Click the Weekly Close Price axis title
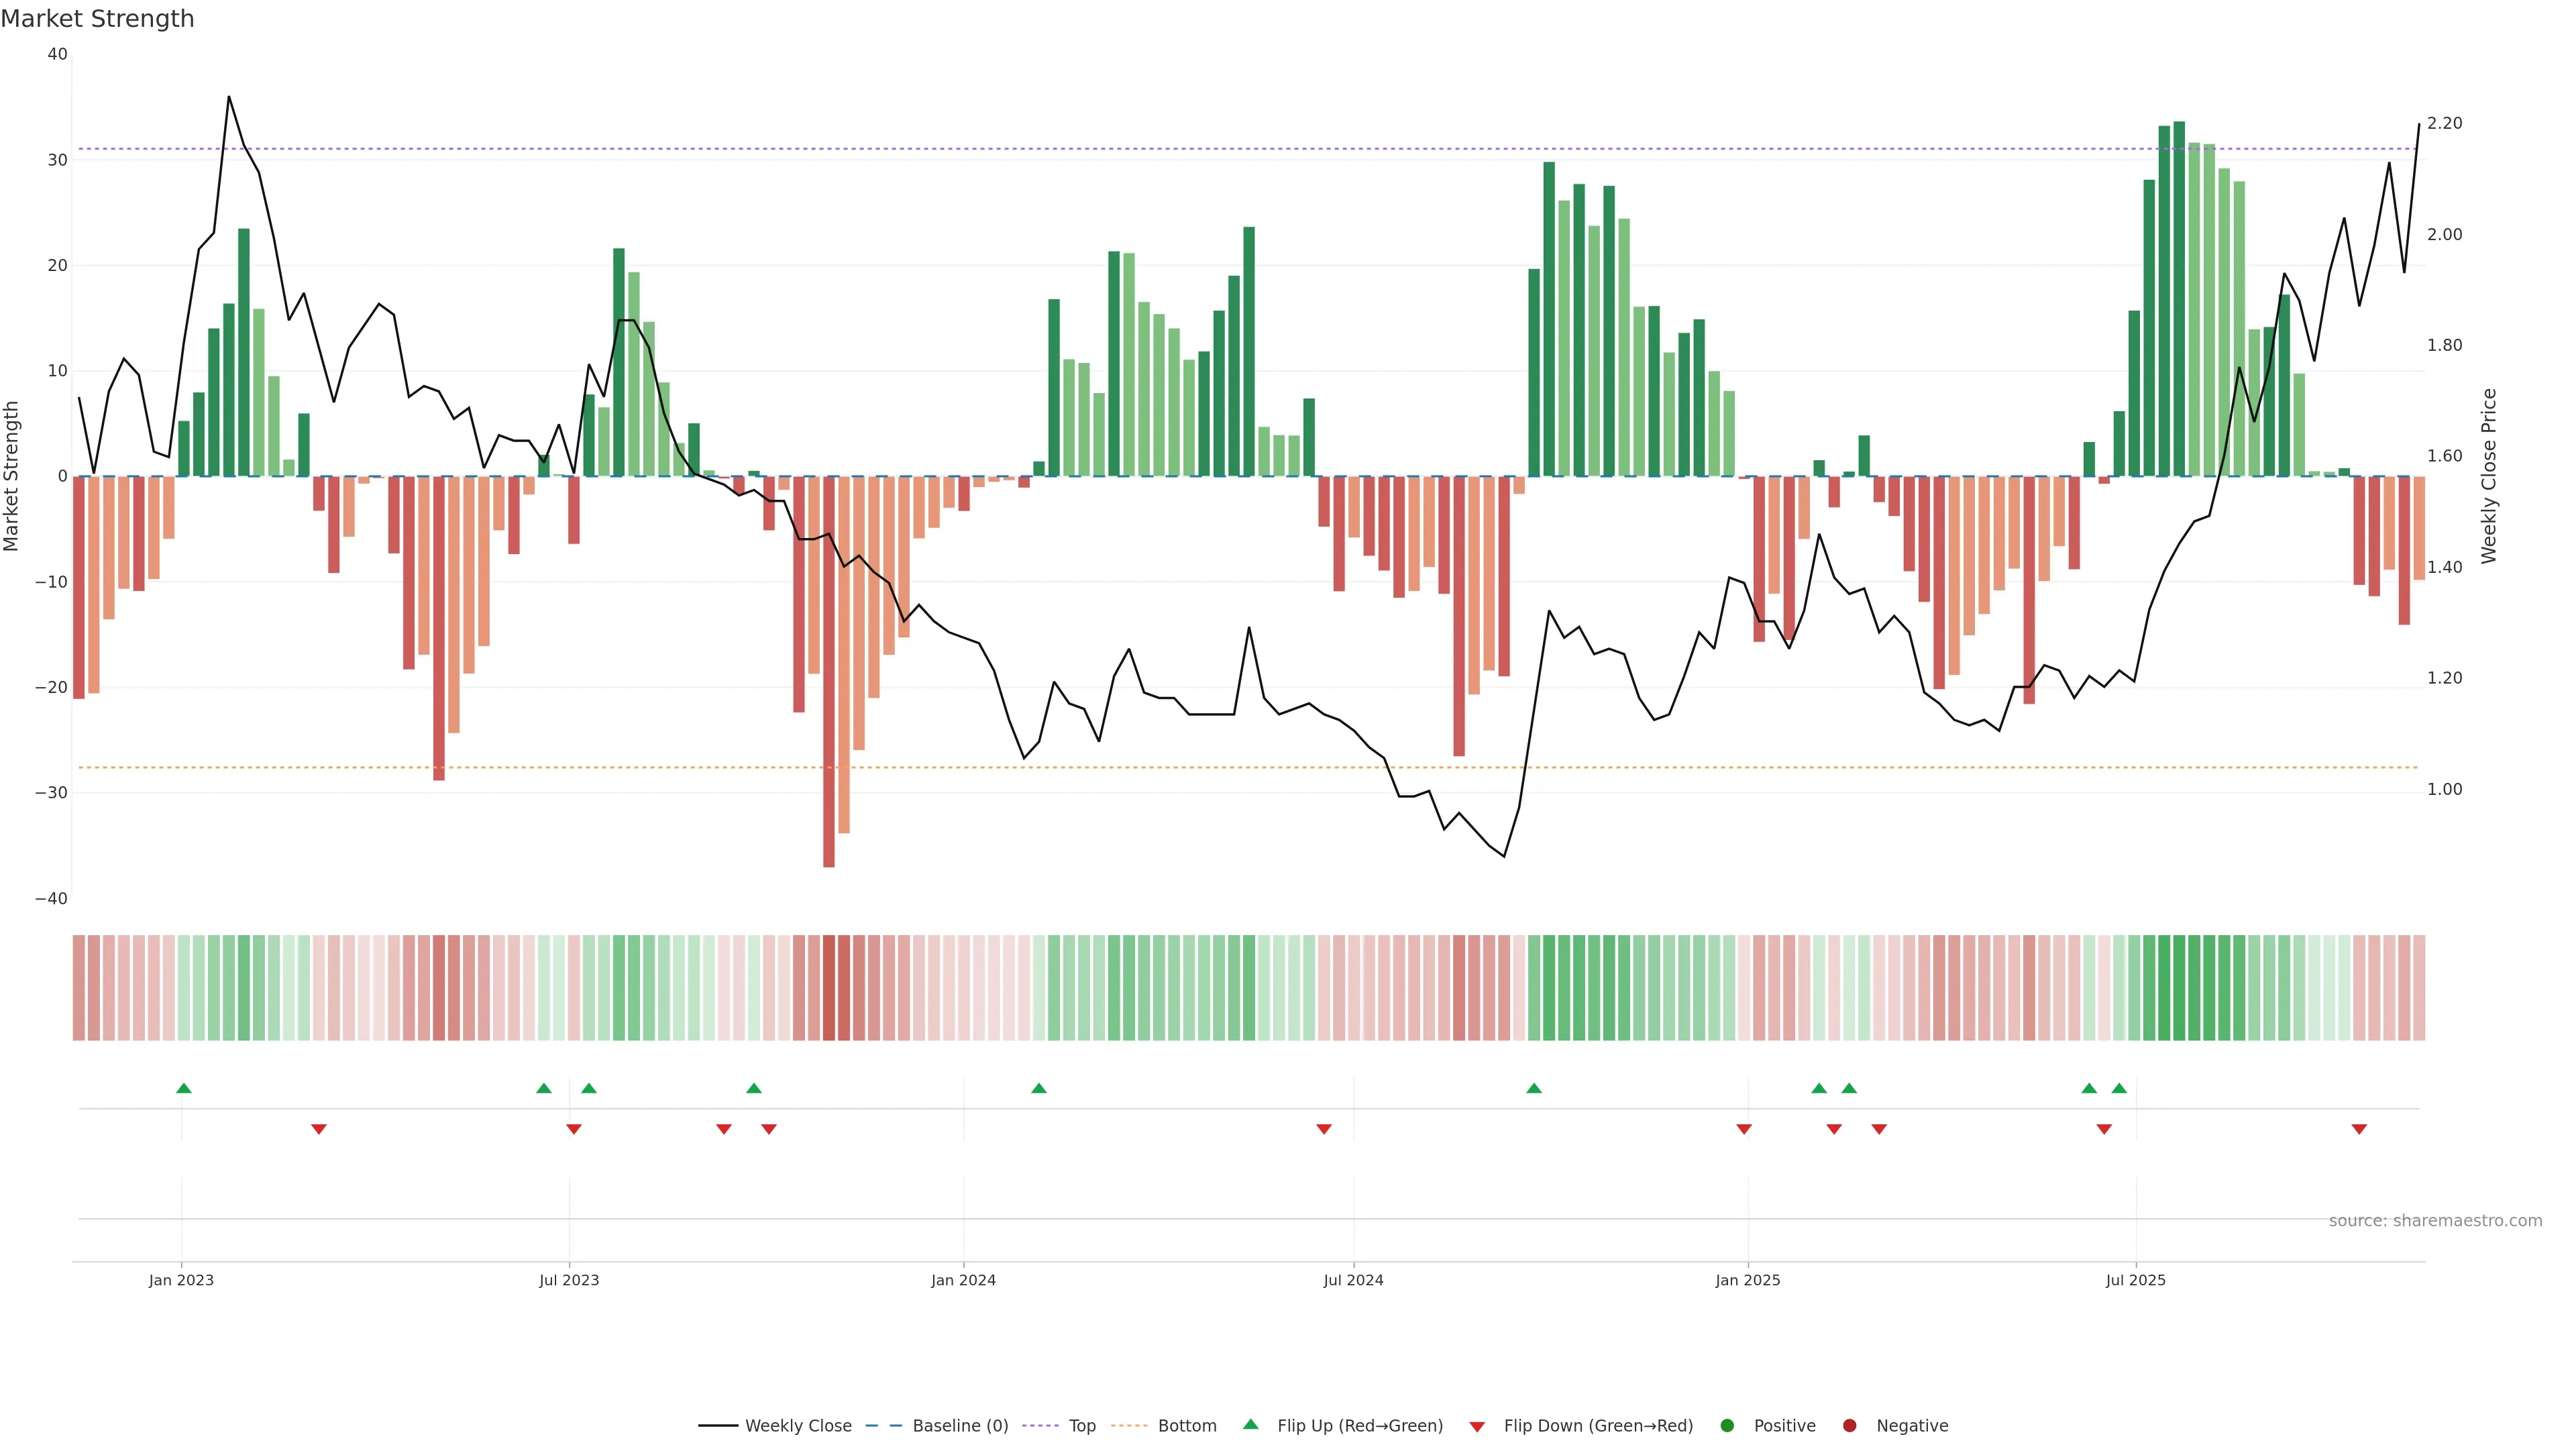This screenshot has height=1449, width=2576. pyautogui.click(x=2489, y=476)
